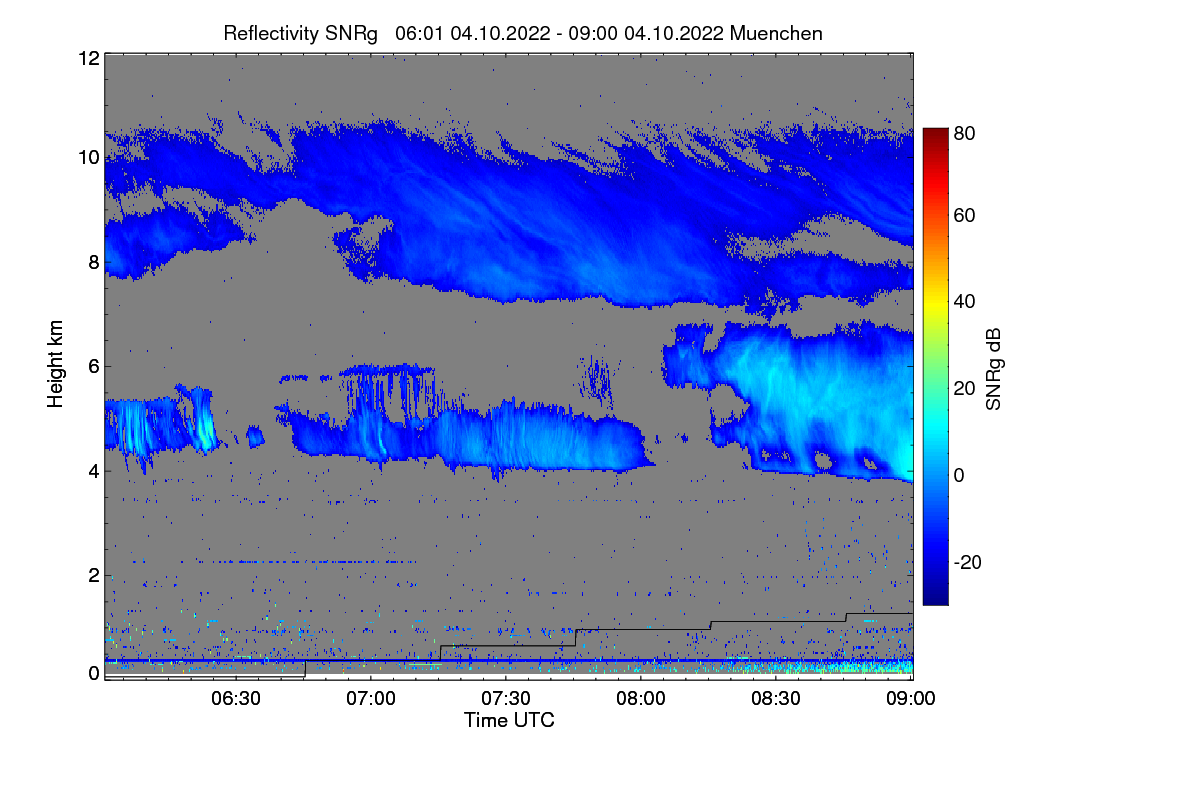Click the colorbar value 0
The width and height of the screenshot is (1200, 800).
tap(959, 475)
